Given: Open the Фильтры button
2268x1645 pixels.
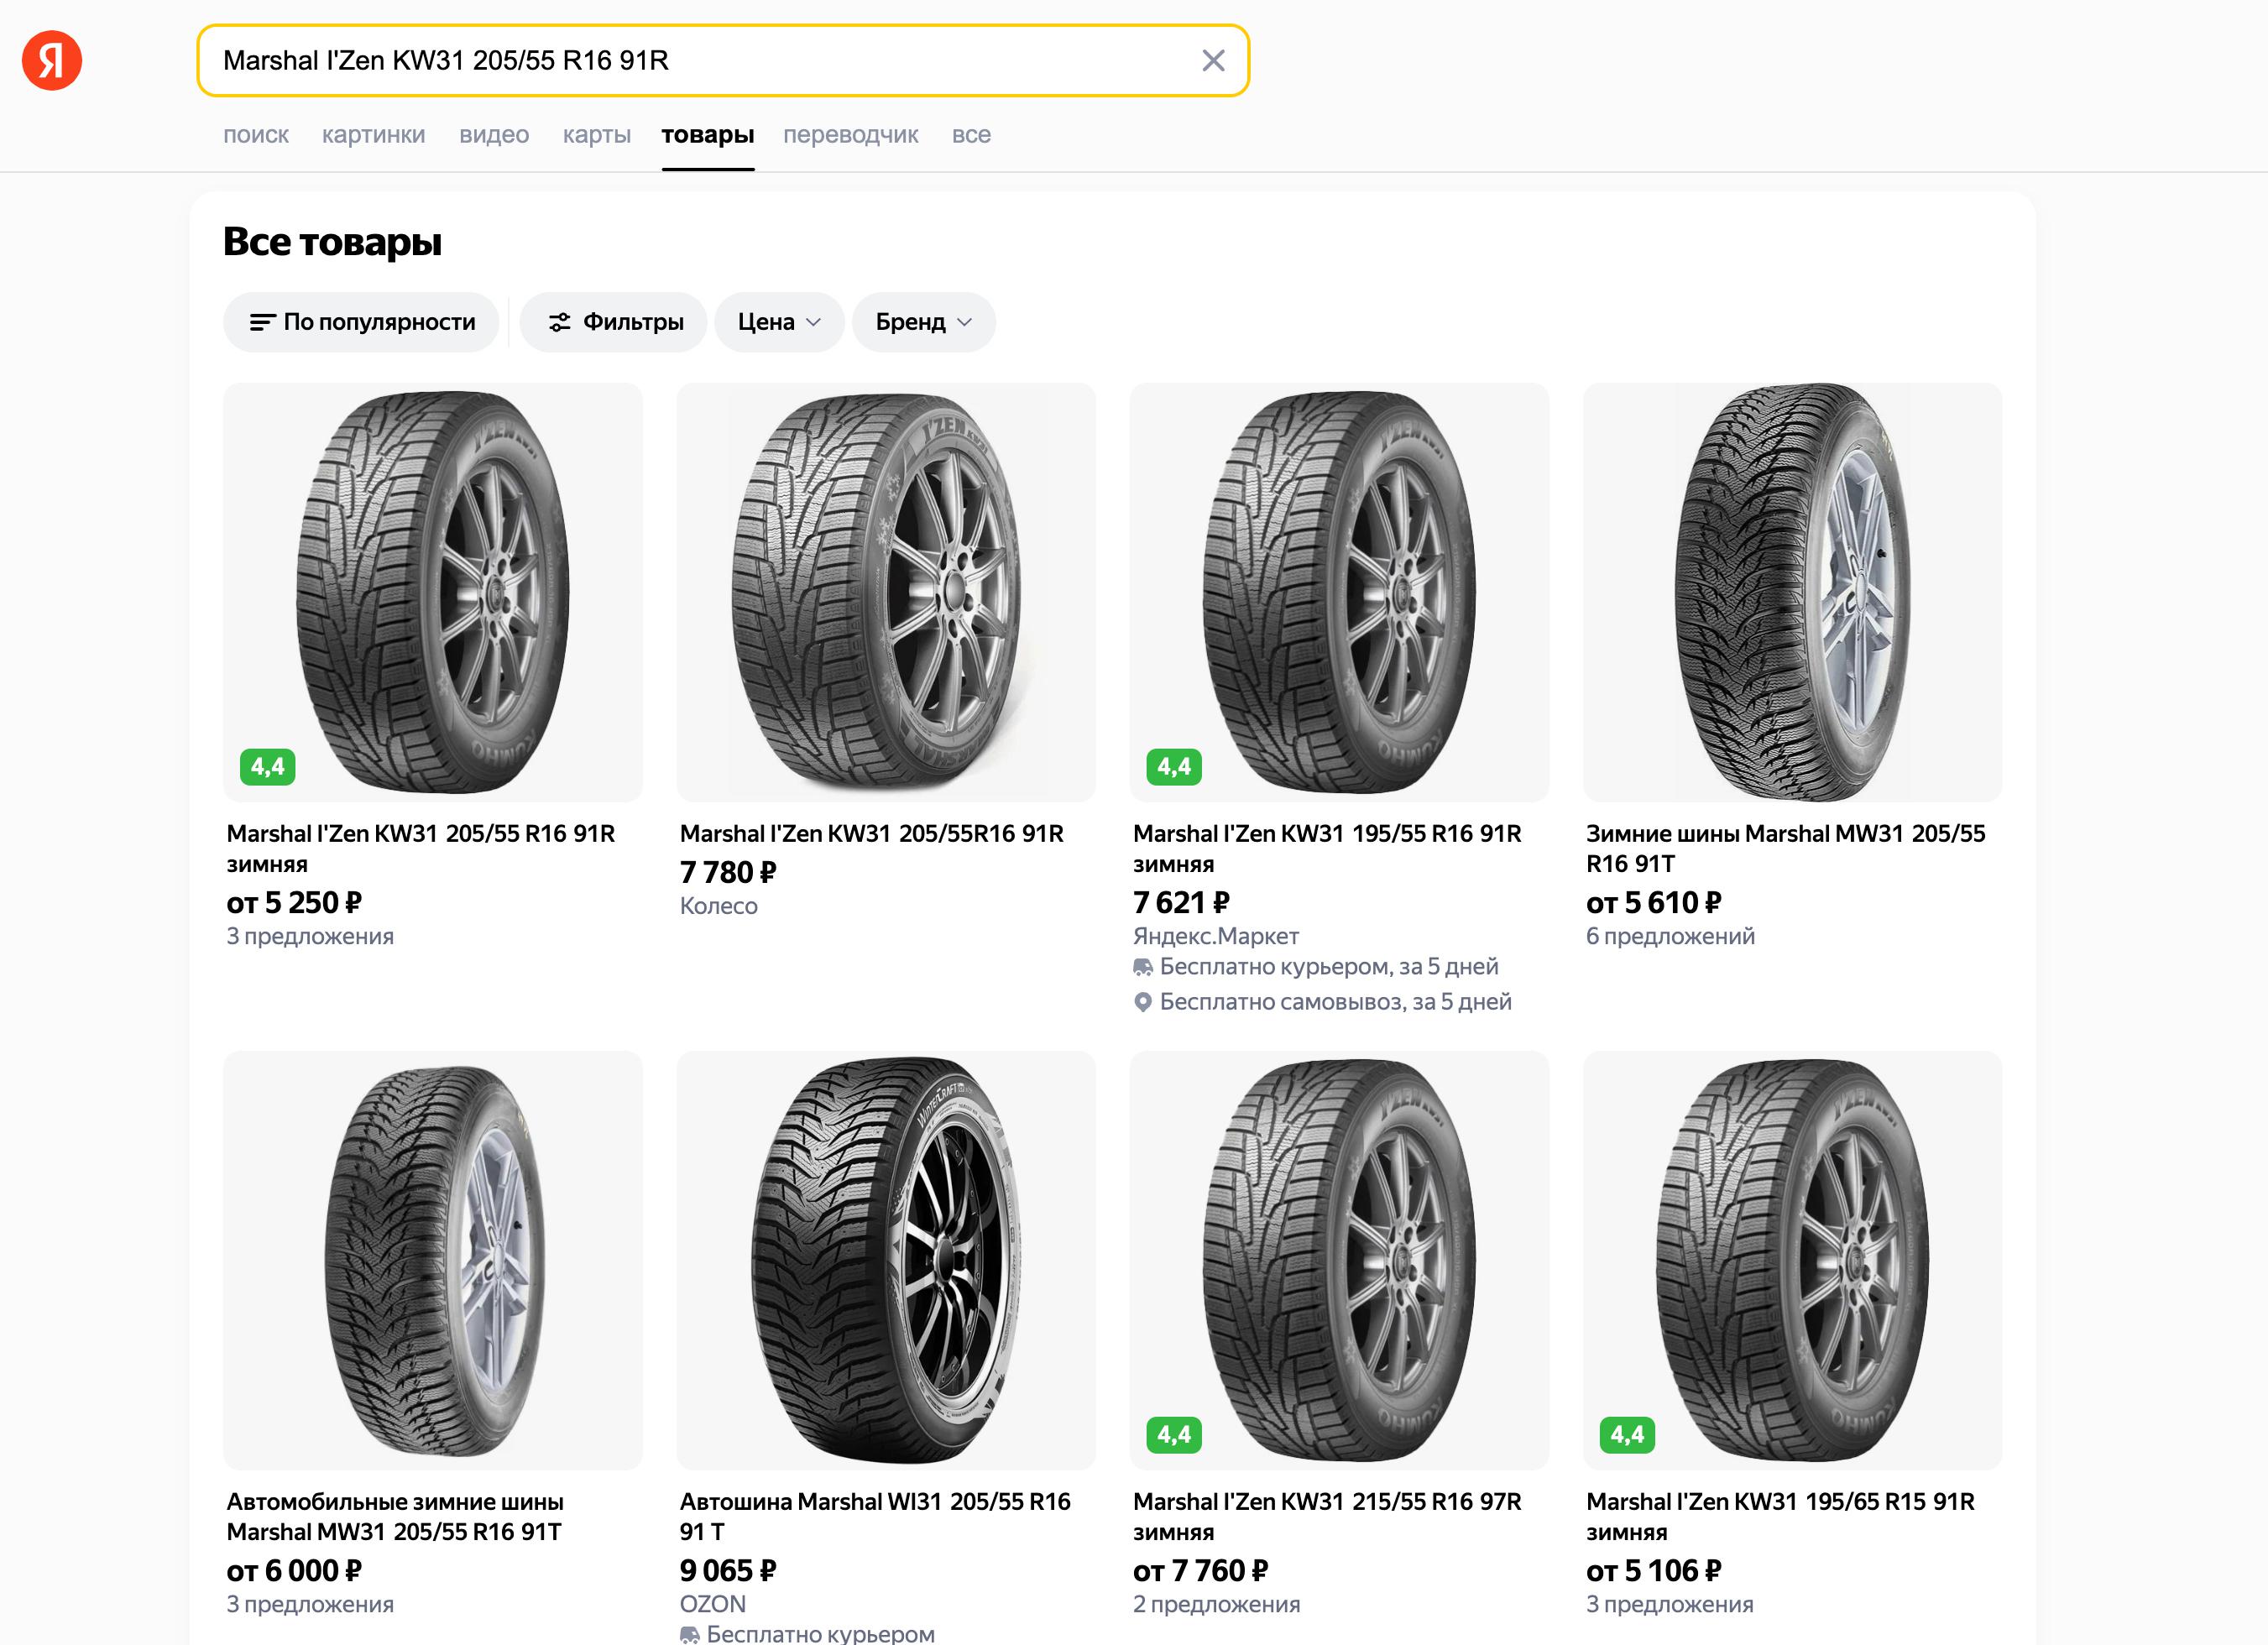Looking at the screenshot, I should (x=614, y=322).
